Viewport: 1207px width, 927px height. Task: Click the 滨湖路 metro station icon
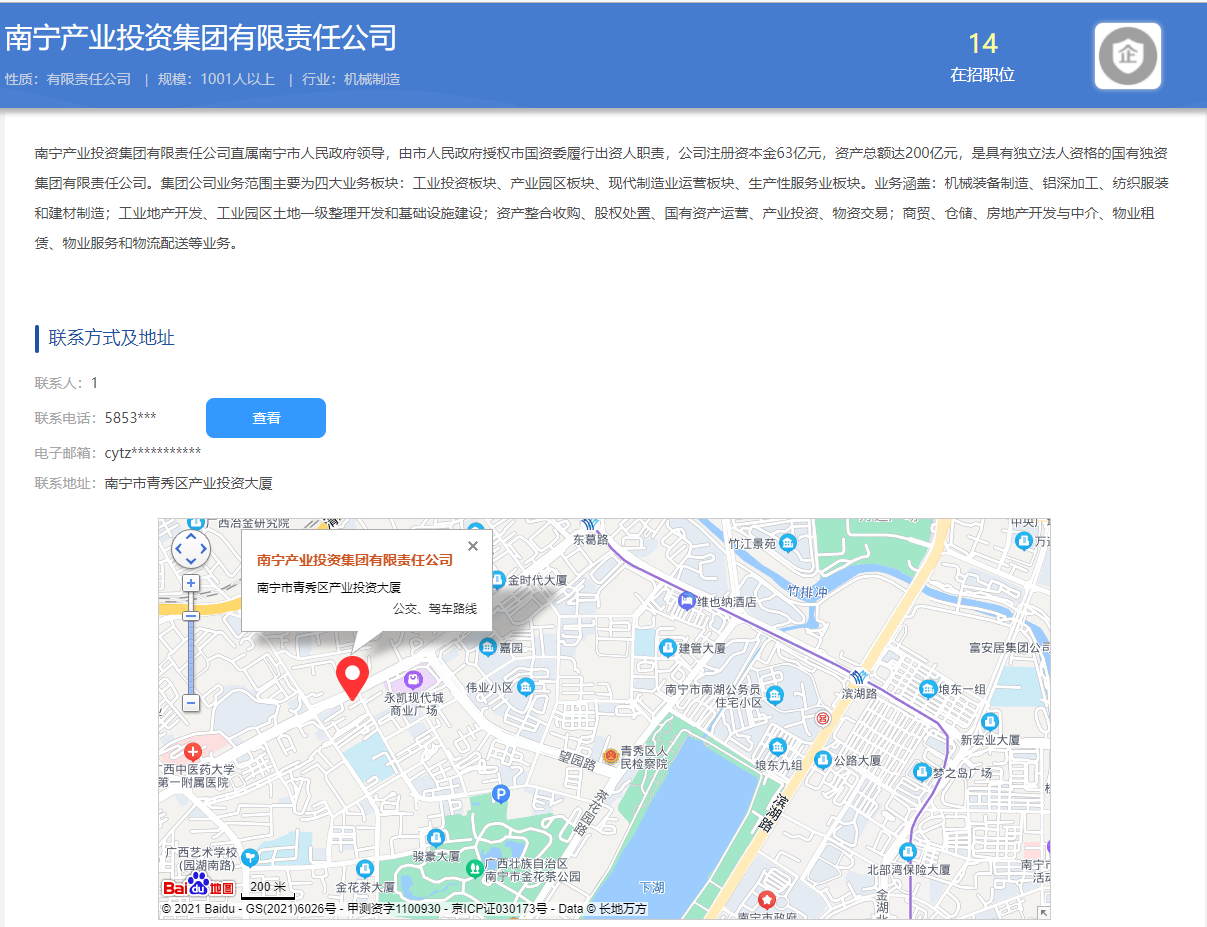[x=859, y=676]
